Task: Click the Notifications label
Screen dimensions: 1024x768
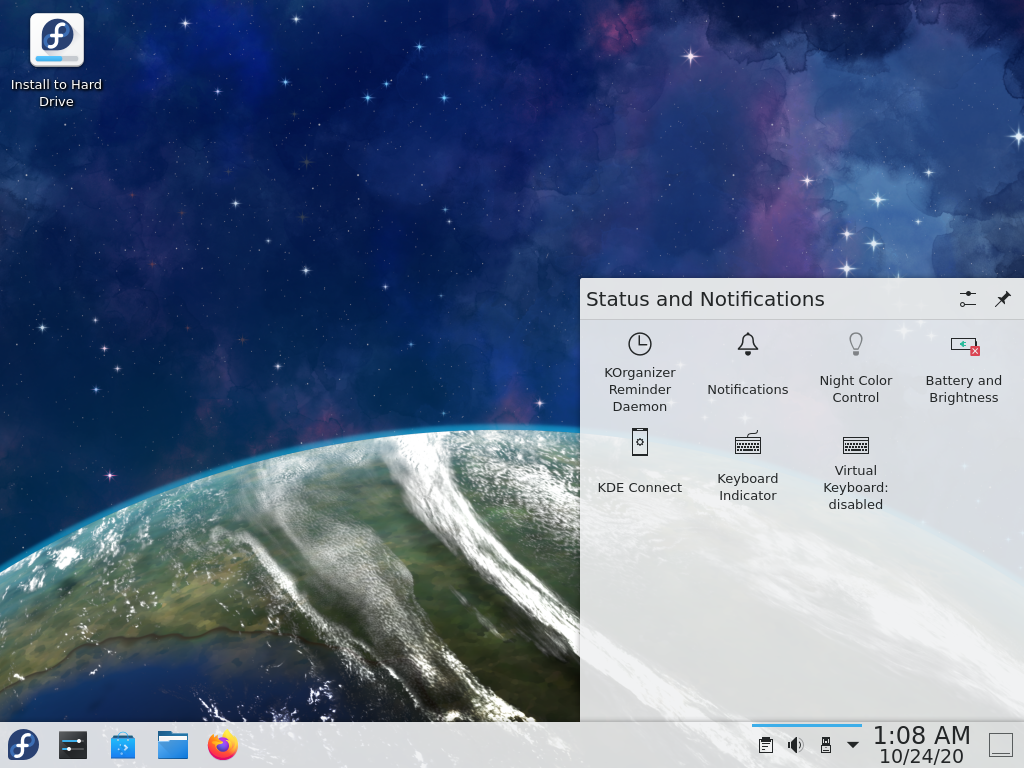Action: (x=748, y=389)
